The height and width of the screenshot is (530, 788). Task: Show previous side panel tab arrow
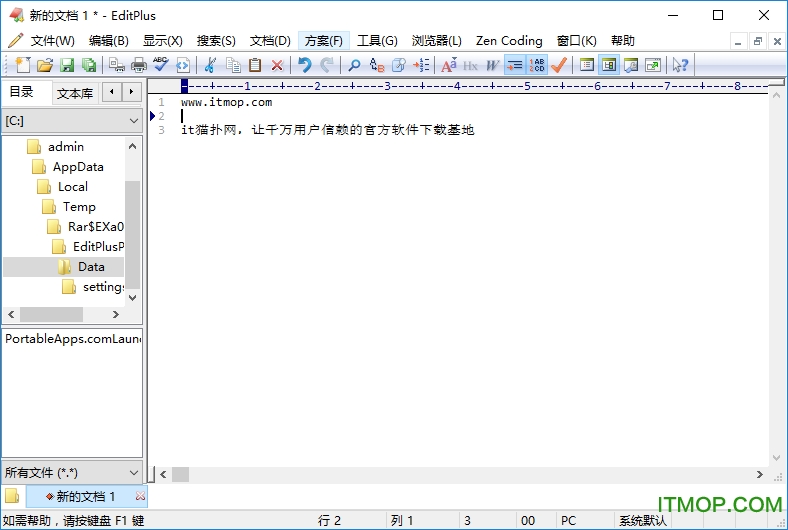[x=112, y=92]
